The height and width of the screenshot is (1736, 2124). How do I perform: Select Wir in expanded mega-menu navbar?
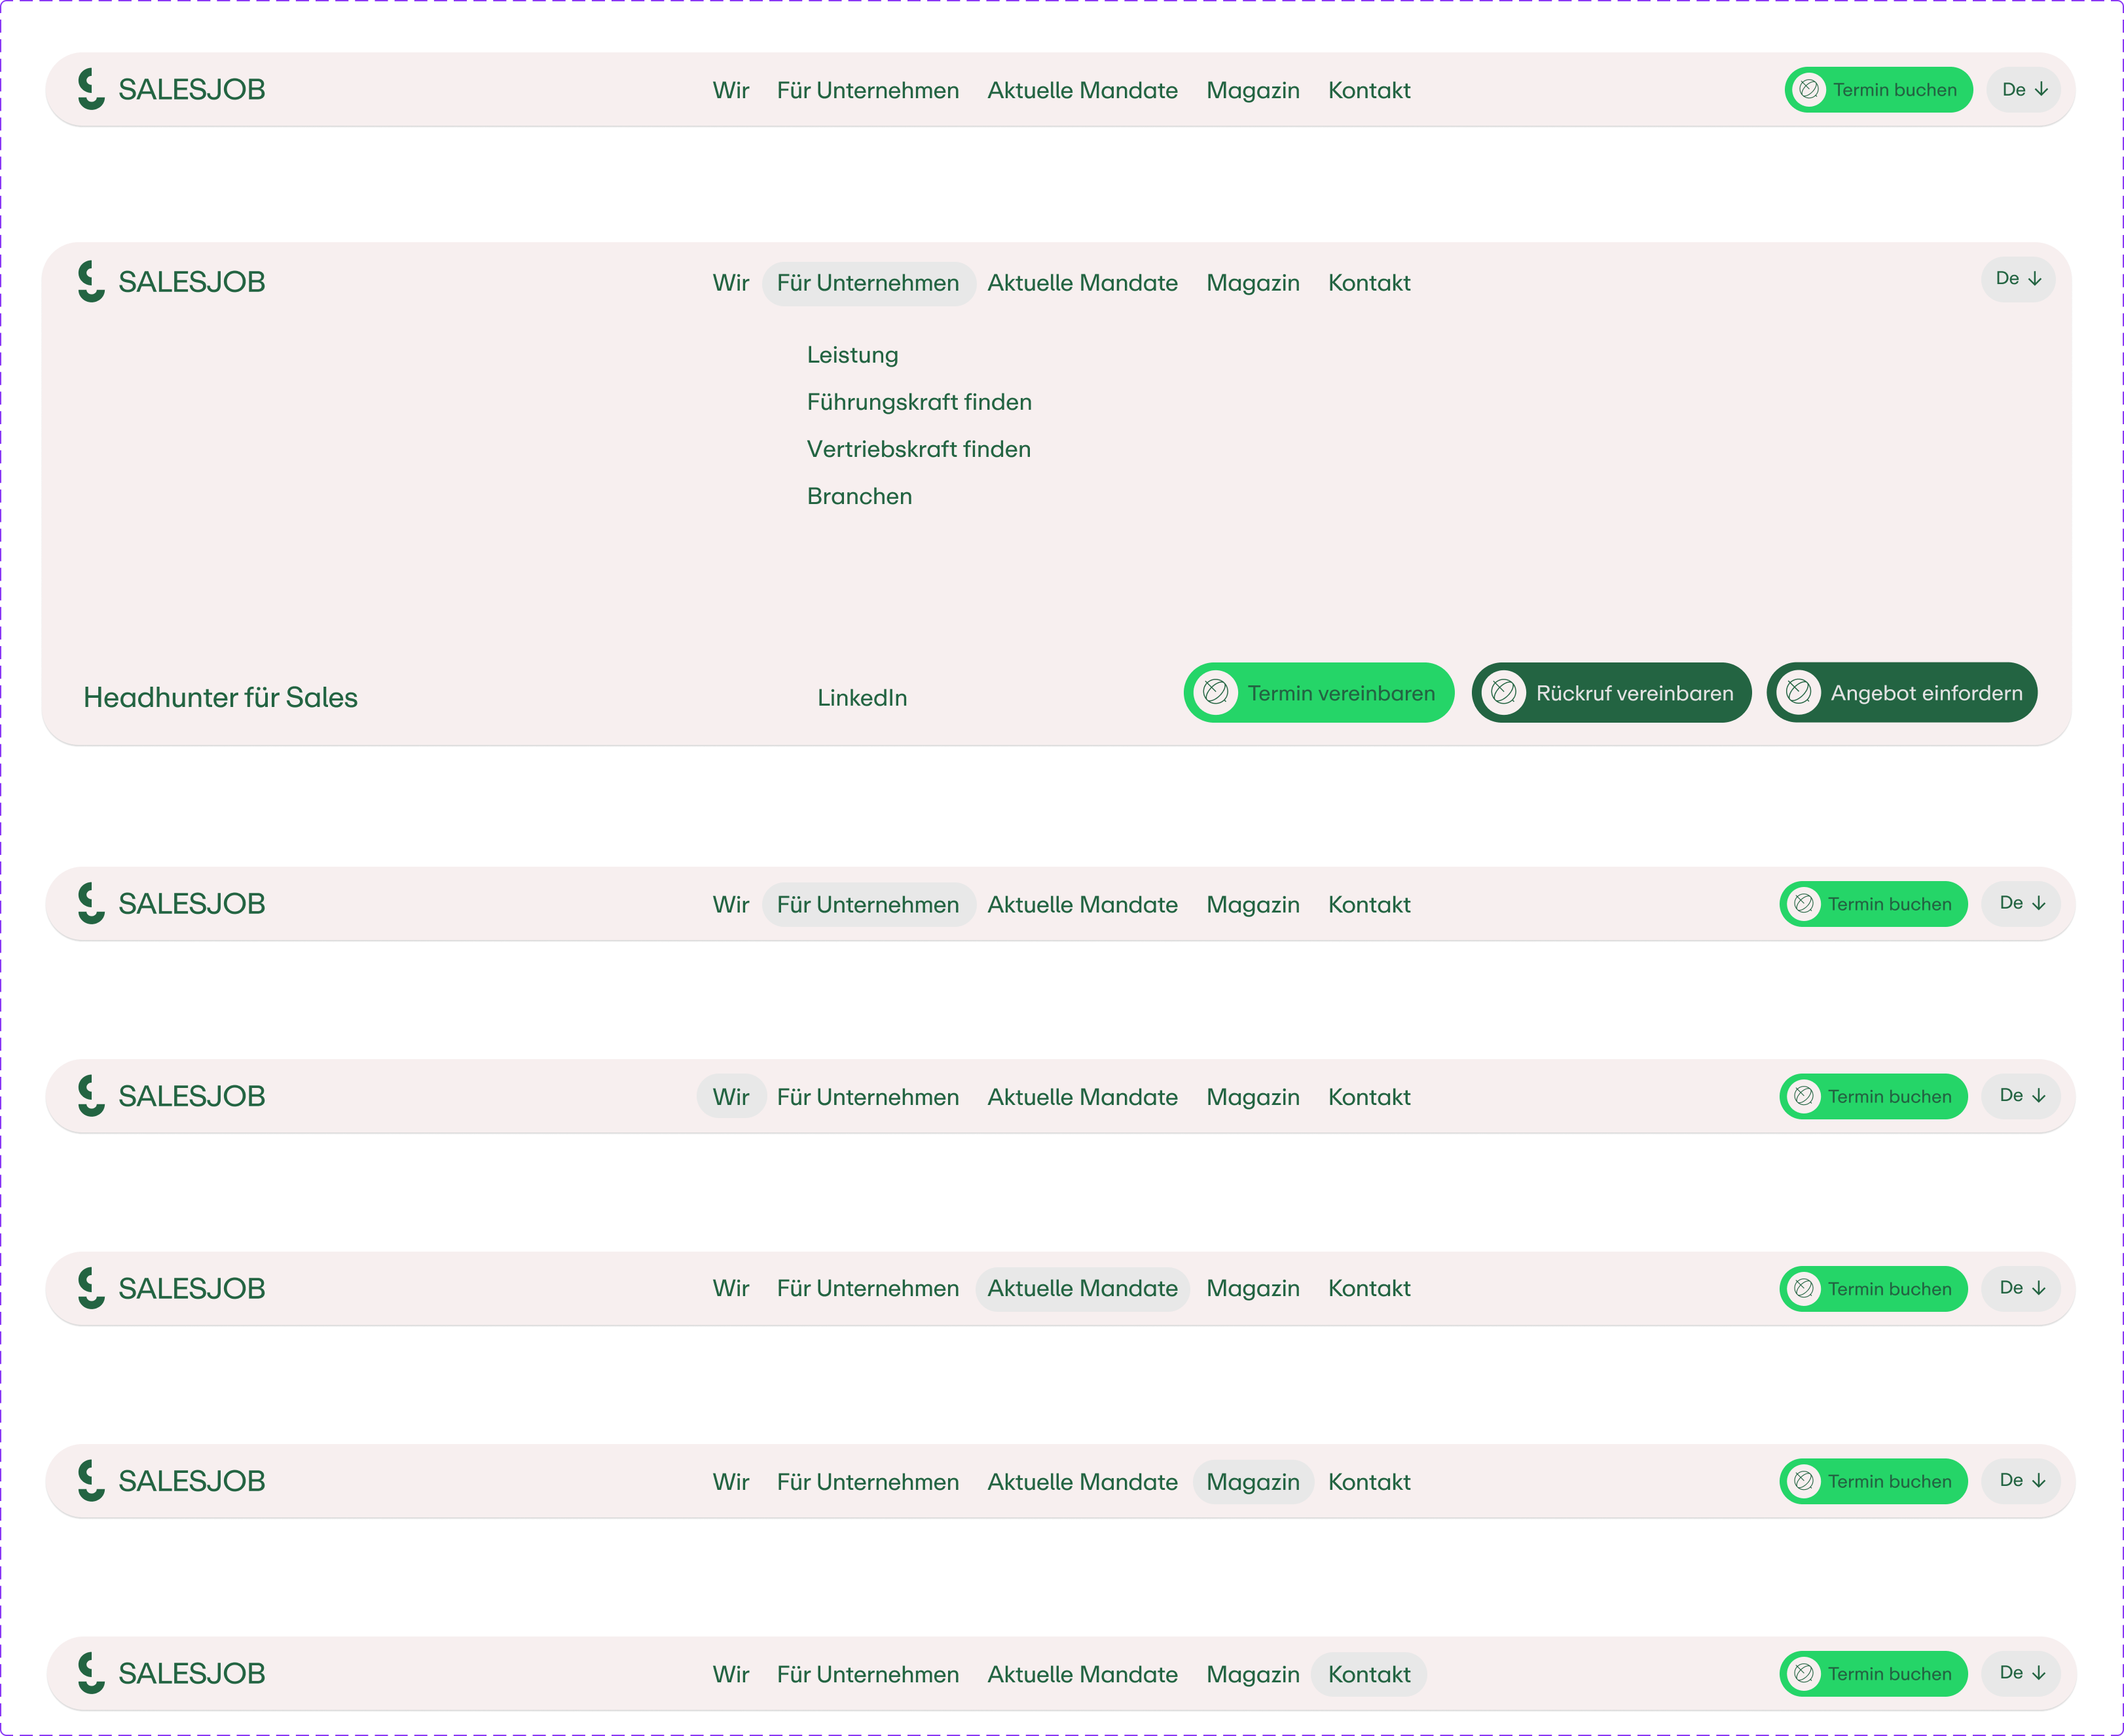coord(731,283)
